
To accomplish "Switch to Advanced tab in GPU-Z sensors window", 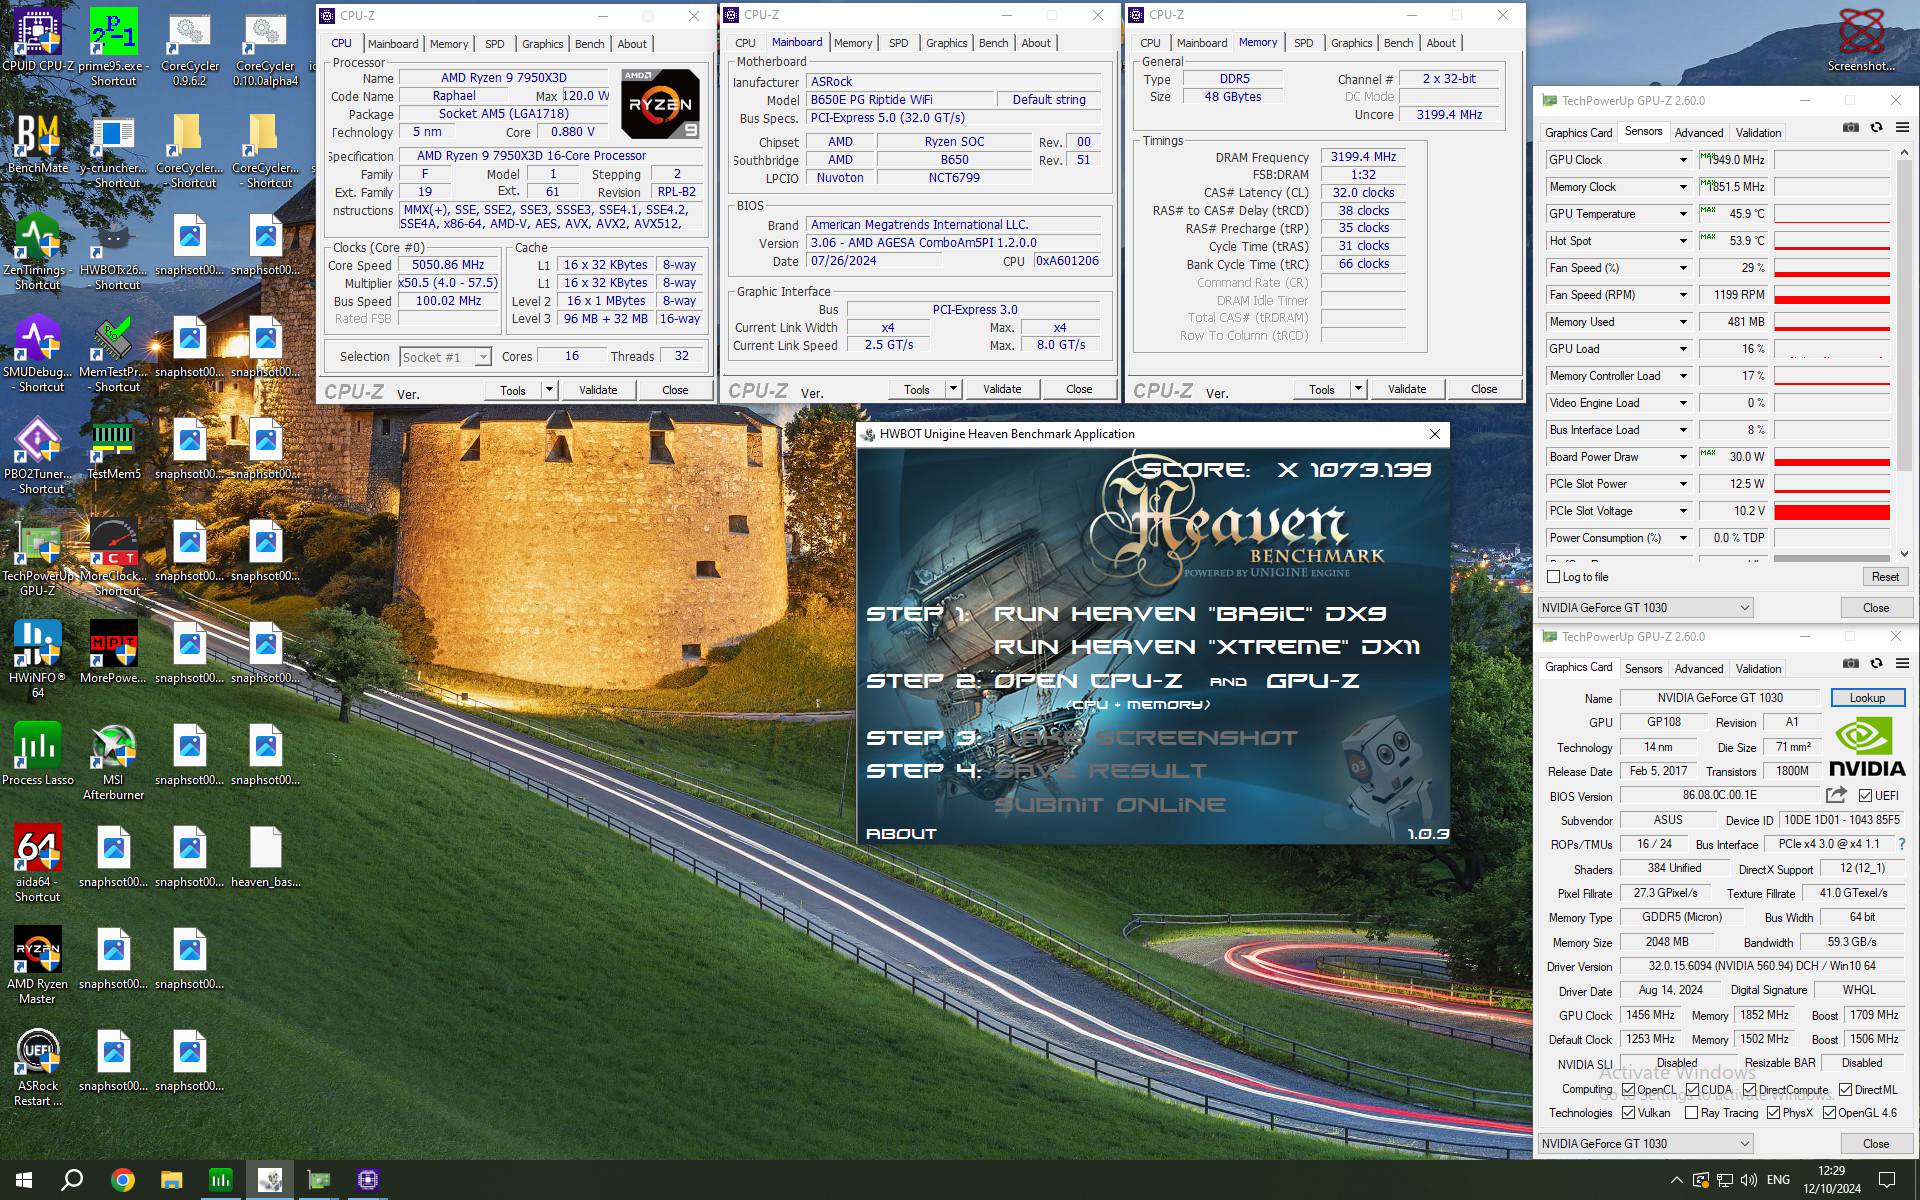I will (1699, 132).
